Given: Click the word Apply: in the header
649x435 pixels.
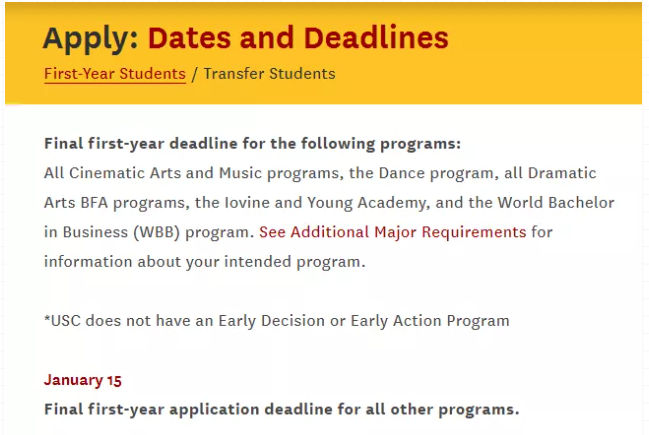Looking at the screenshot, I should (91, 39).
